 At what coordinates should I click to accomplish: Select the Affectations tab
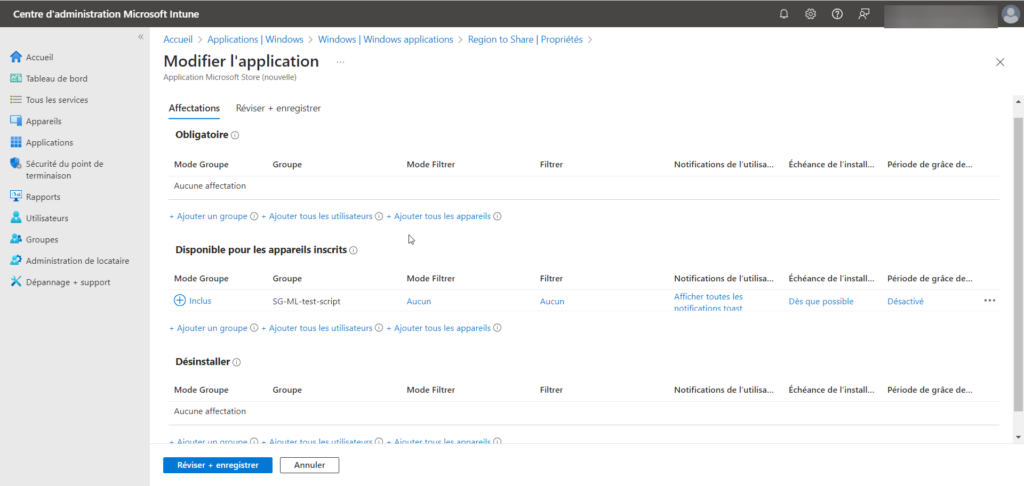coord(194,108)
